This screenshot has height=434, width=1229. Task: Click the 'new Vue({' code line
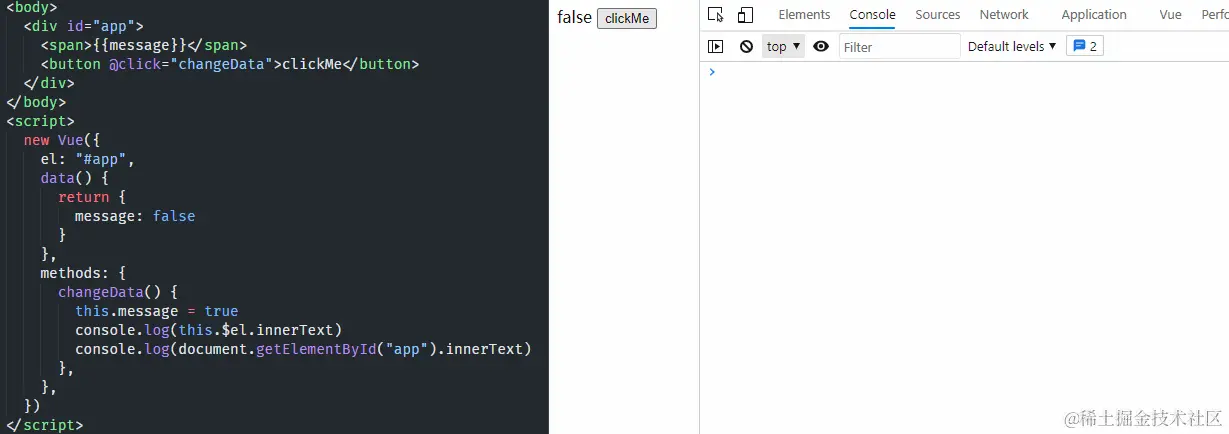pyautogui.click(x=62, y=140)
